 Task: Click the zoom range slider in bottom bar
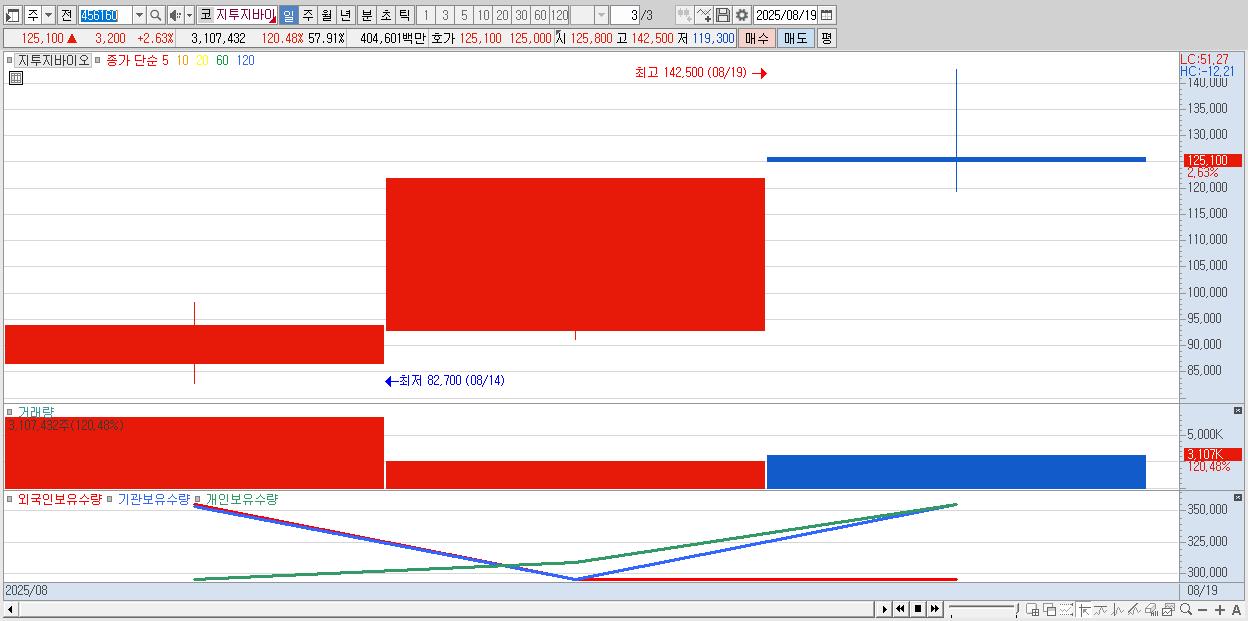click(x=984, y=609)
